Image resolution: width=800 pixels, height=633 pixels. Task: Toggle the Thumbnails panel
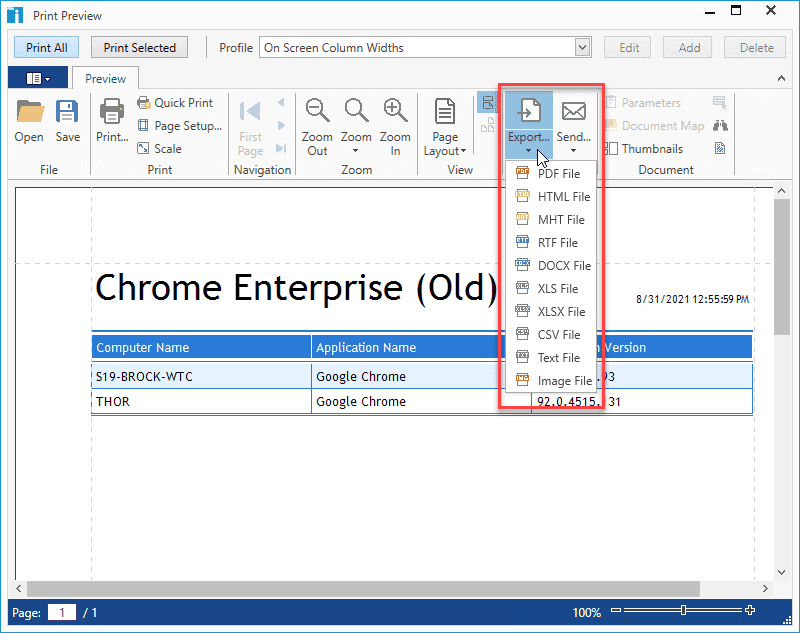click(x=644, y=148)
